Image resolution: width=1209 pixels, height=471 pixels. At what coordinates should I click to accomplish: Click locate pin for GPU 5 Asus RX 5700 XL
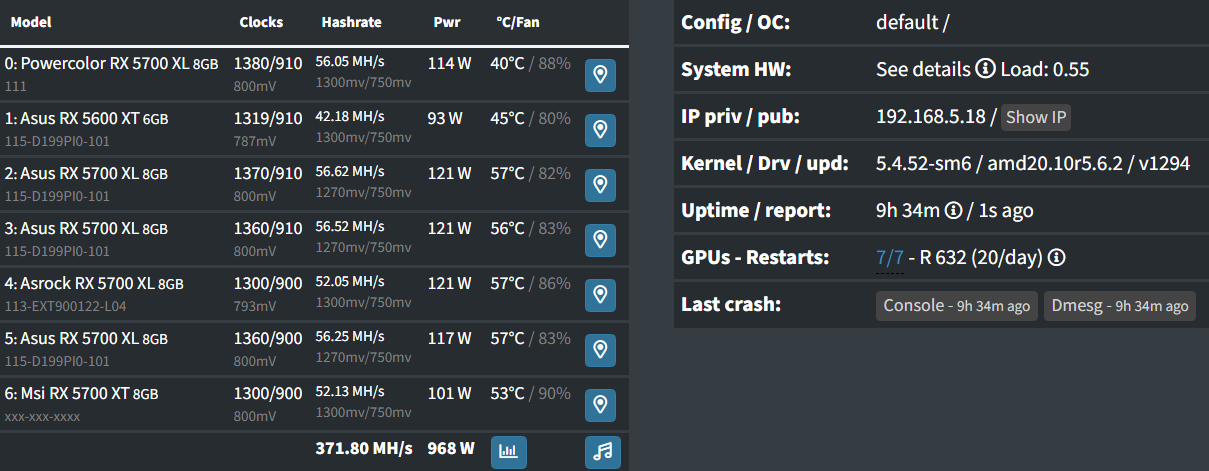tap(599, 349)
